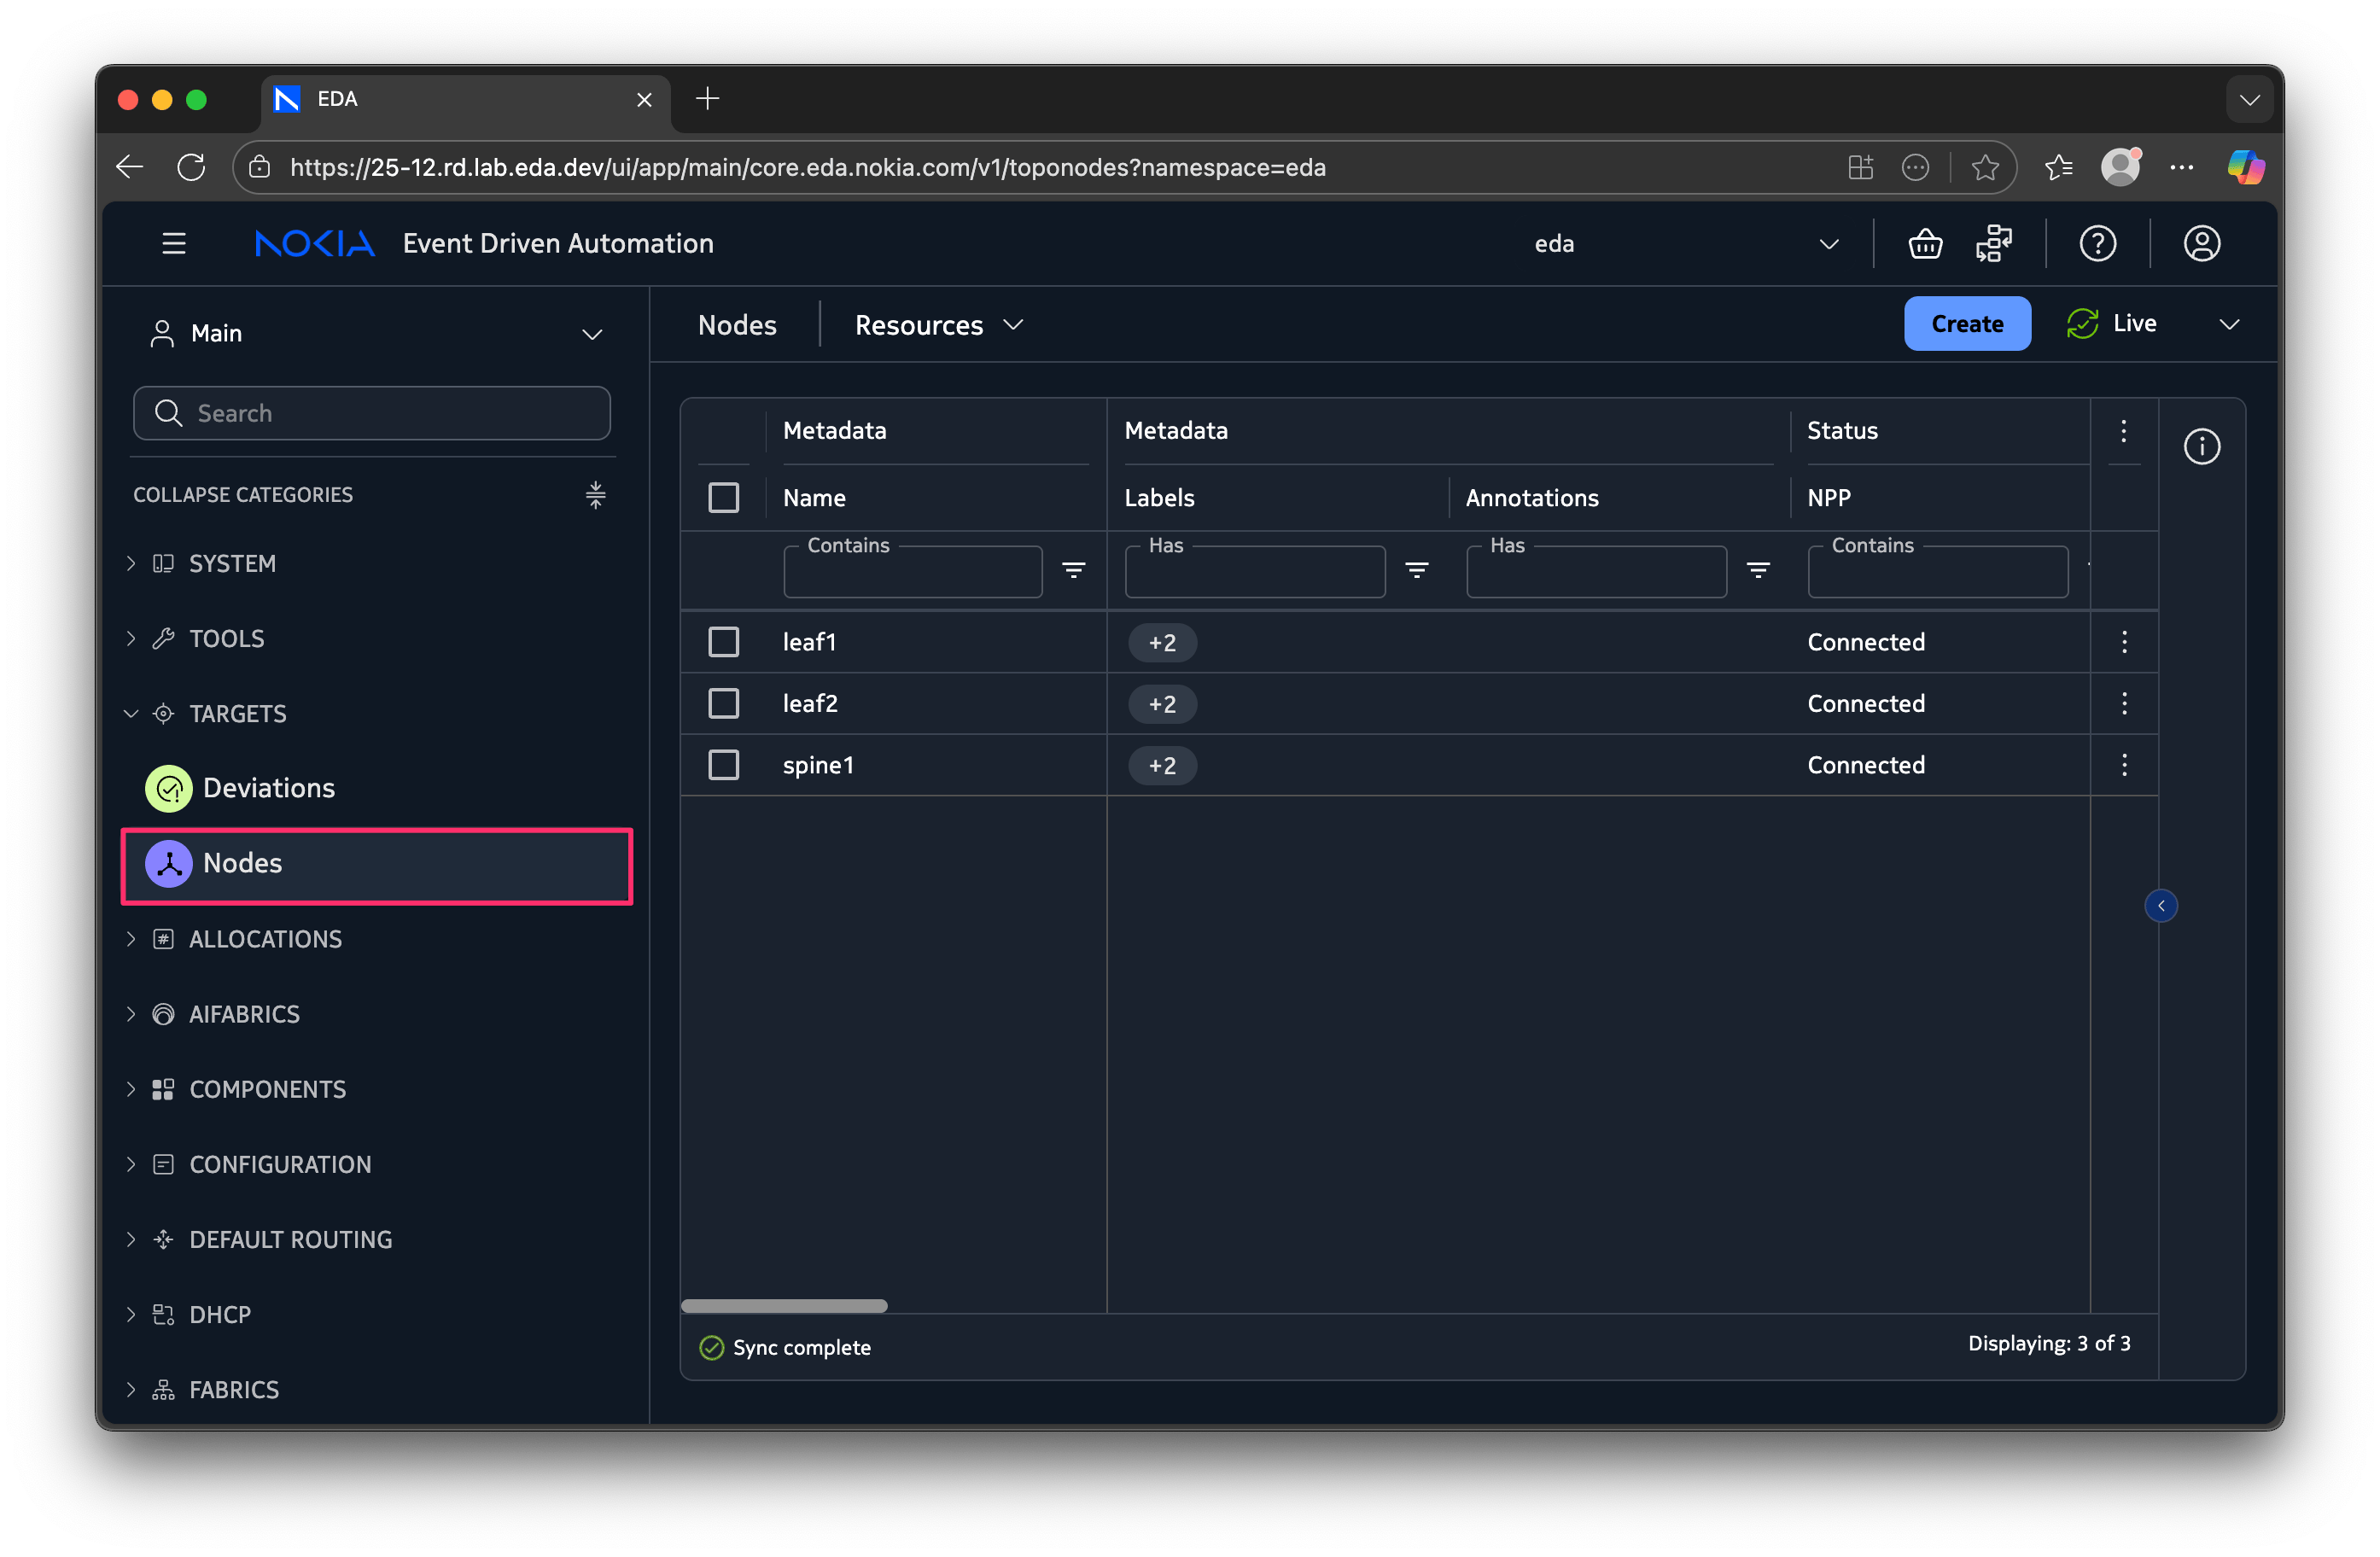2380x1557 pixels.
Task: Click the table's horizontal scrollbar
Action: (784, 1305)
